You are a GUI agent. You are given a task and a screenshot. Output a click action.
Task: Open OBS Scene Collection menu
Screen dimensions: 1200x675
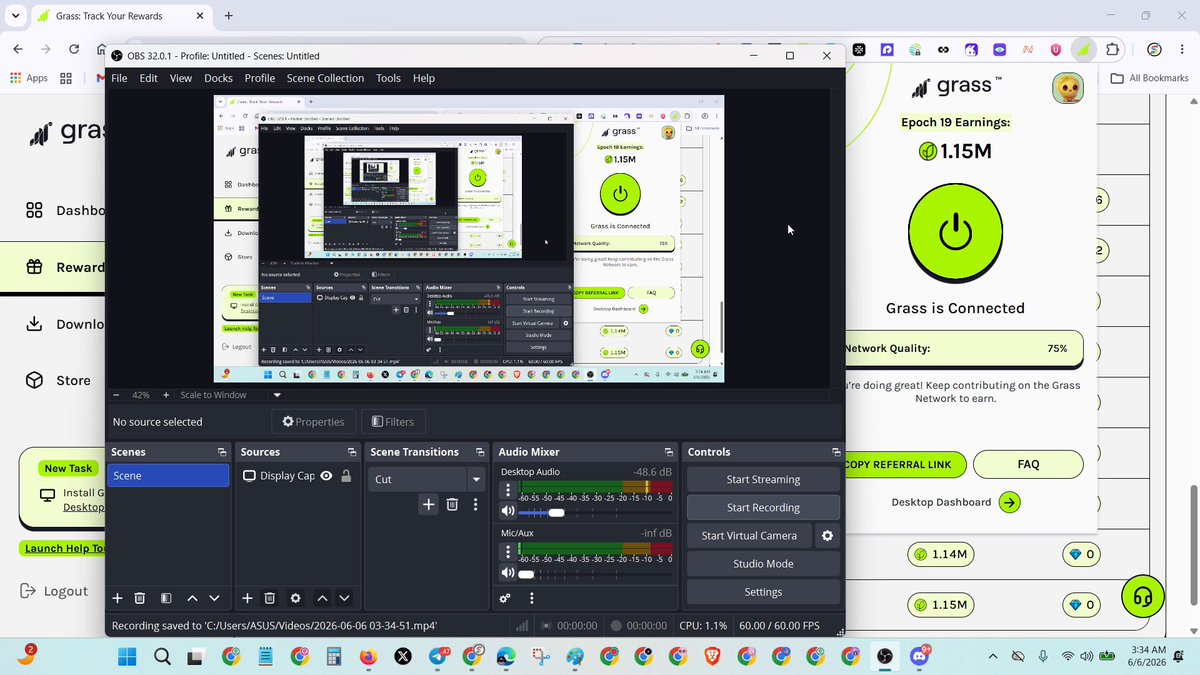pos(326,78)
